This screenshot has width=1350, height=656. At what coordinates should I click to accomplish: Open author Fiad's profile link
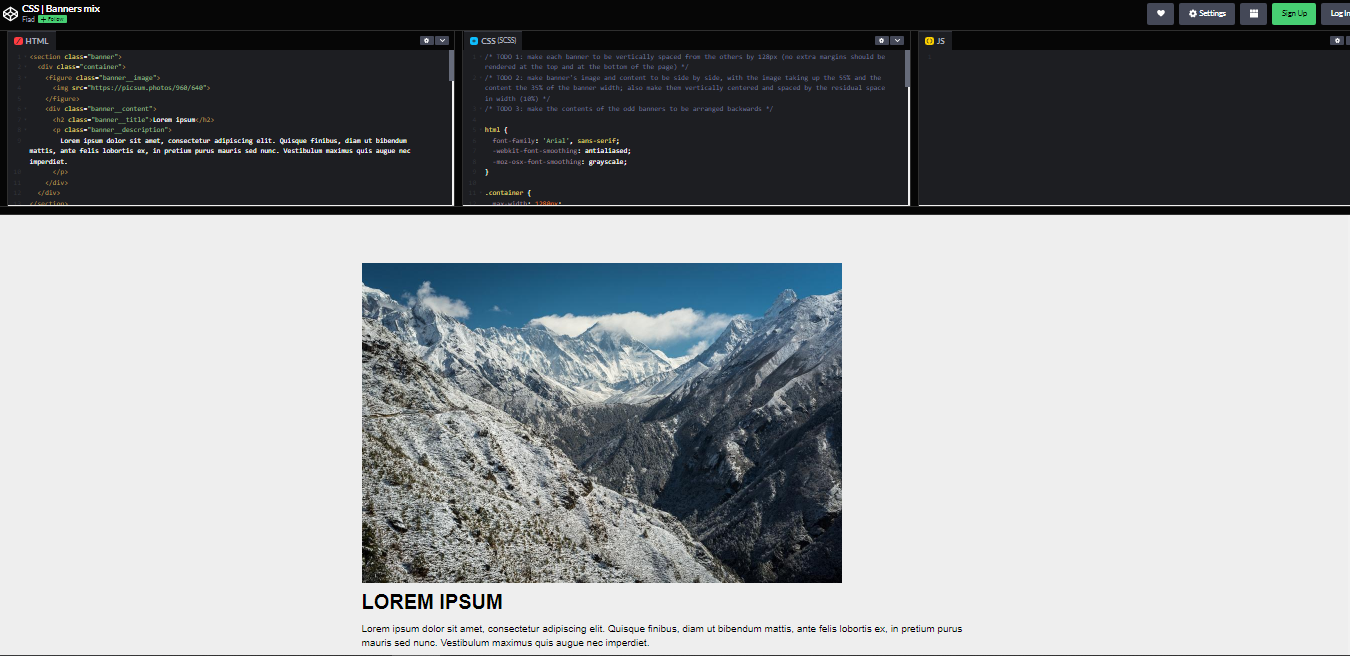tap(28, 19)
